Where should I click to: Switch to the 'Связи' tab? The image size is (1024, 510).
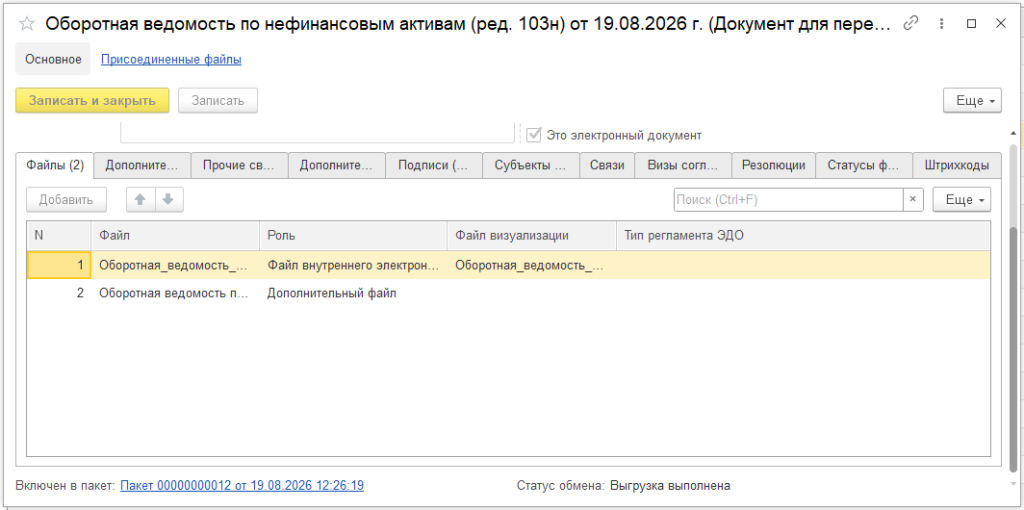[x=607, y=165]
